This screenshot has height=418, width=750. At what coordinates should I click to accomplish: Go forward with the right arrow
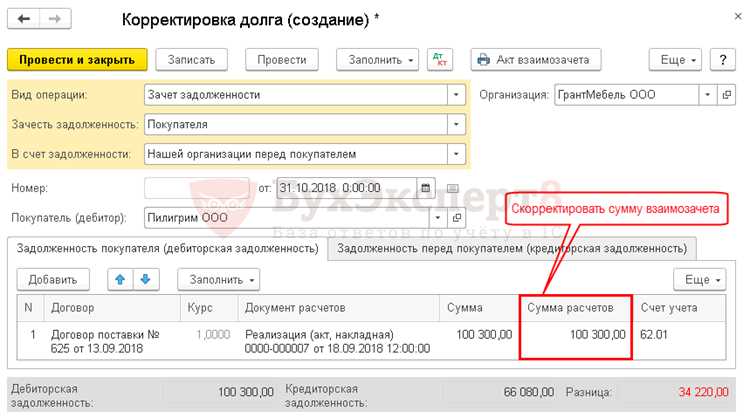[x=55, y=19]
